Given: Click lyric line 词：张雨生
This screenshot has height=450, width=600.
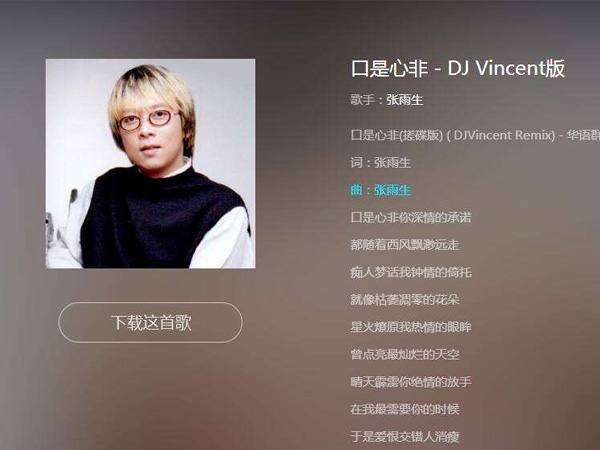Looking at the screenshot, I should 380,163.
